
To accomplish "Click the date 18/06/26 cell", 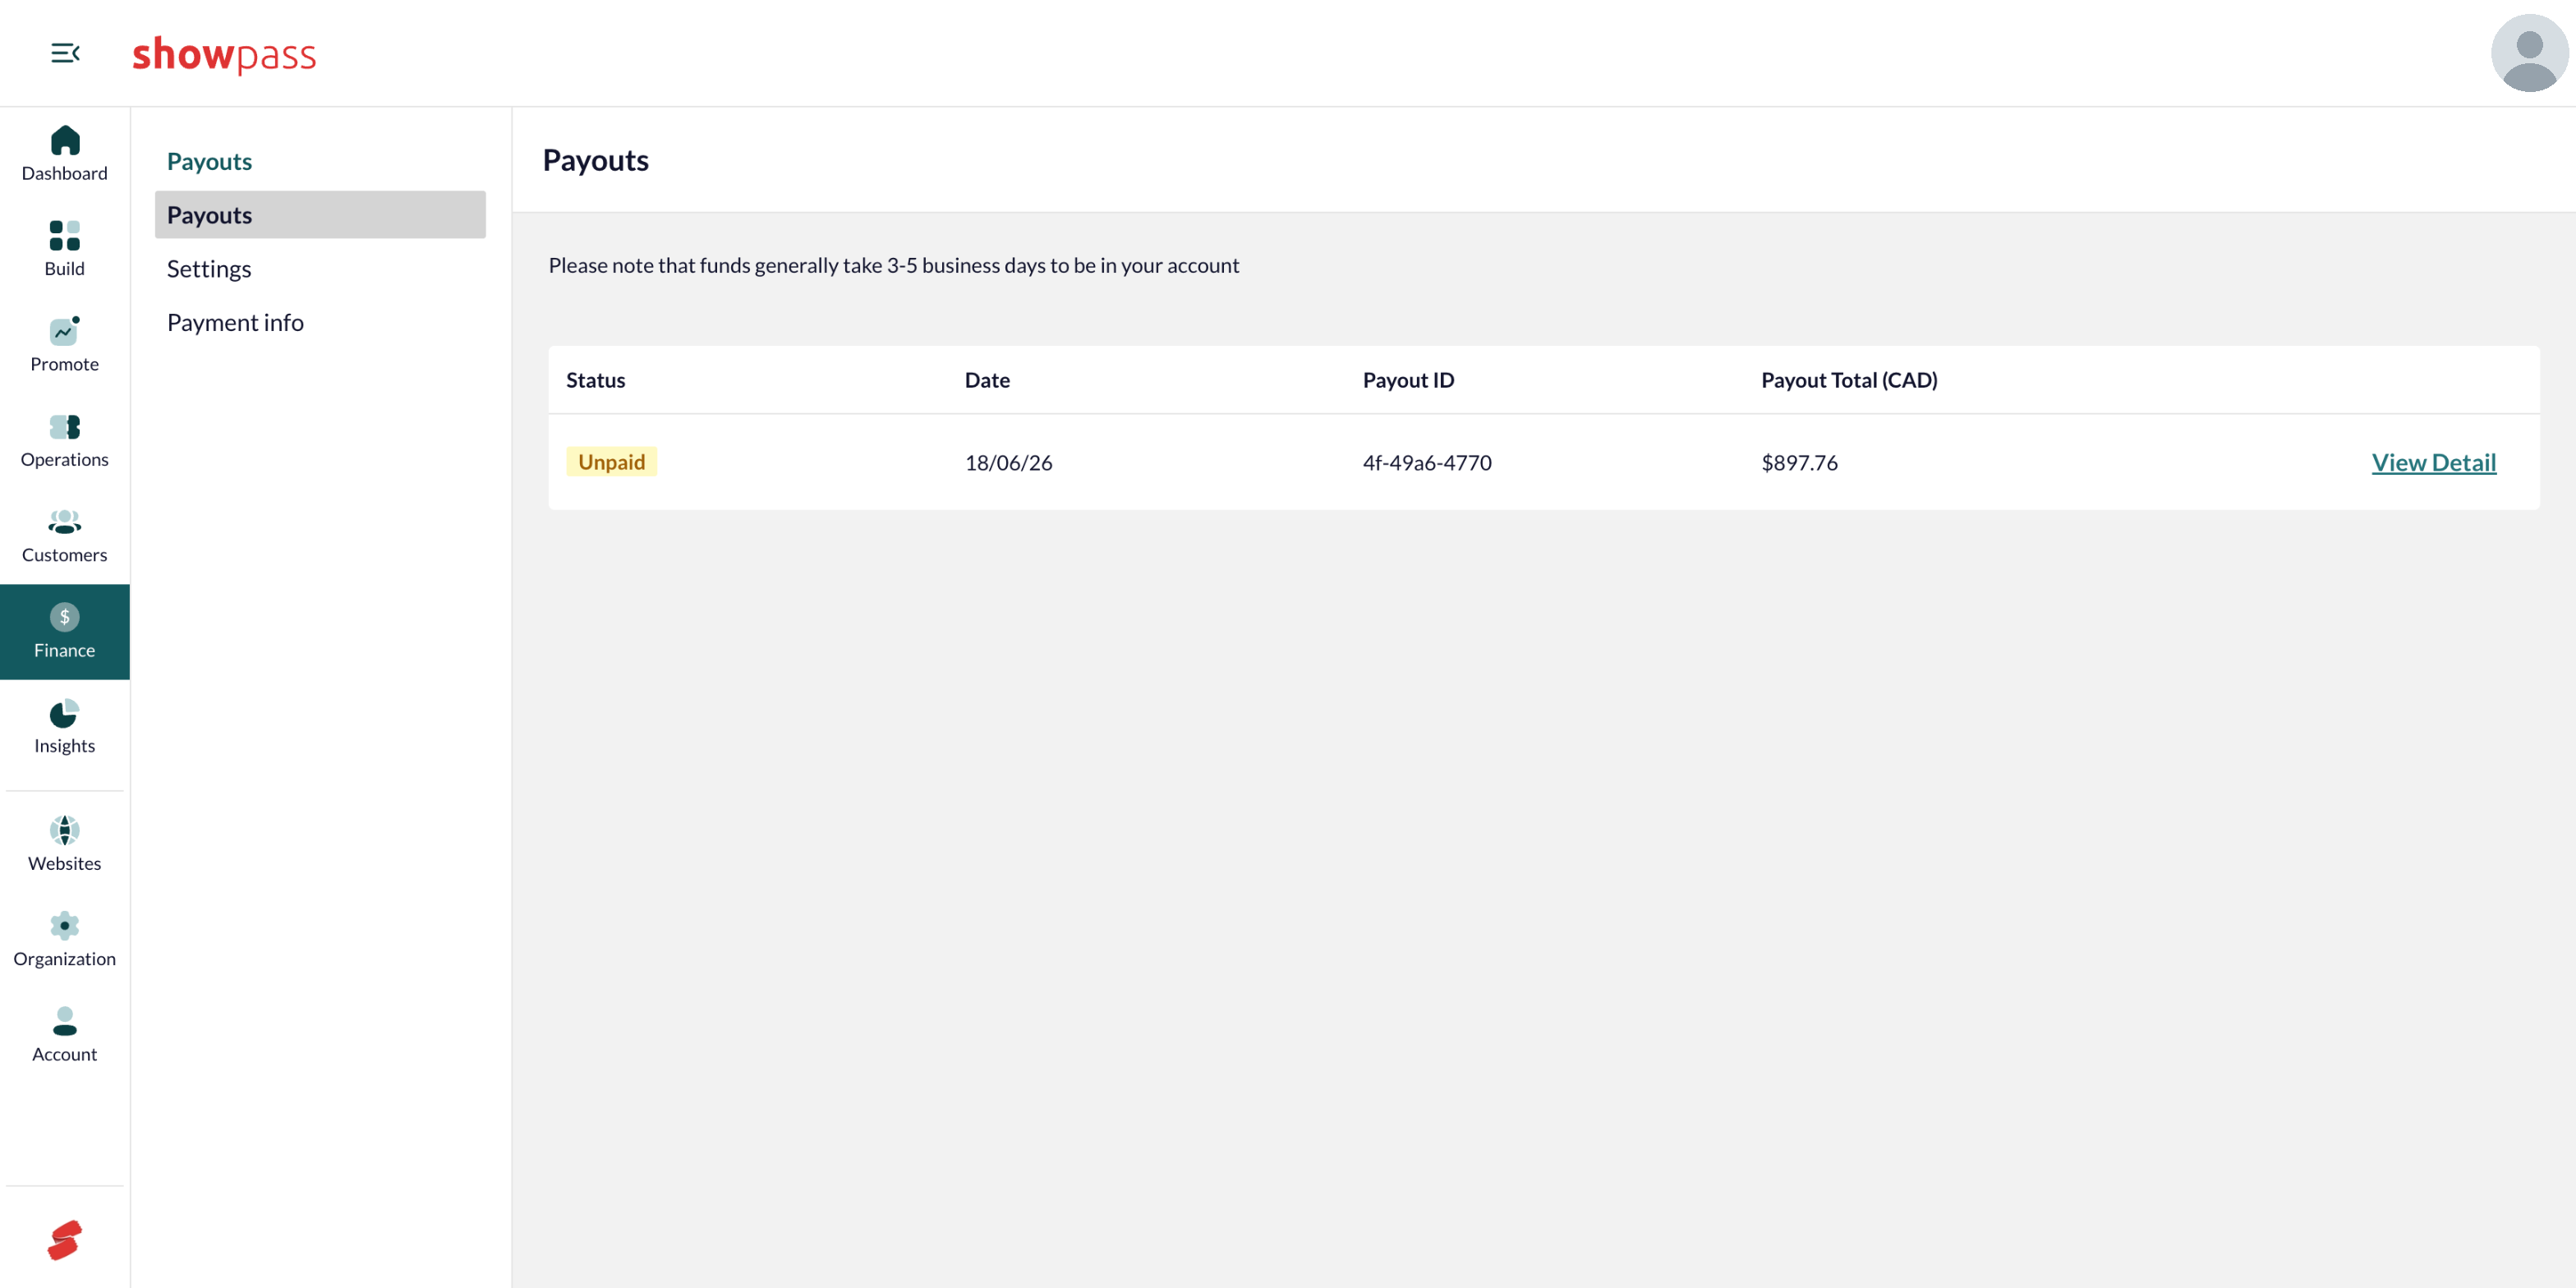I will coord(1008,462).
